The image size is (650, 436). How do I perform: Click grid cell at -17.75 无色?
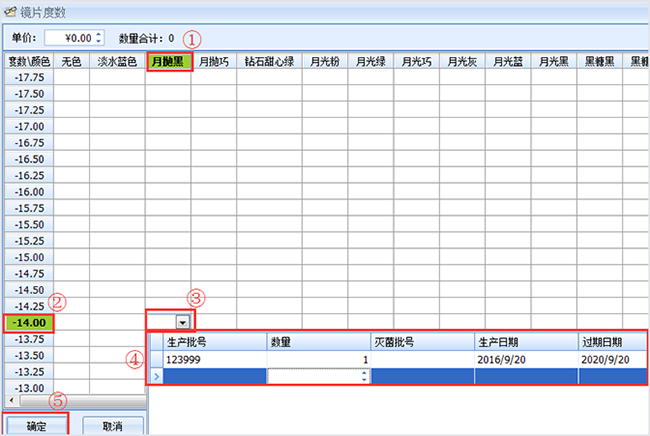coord(71,78)
